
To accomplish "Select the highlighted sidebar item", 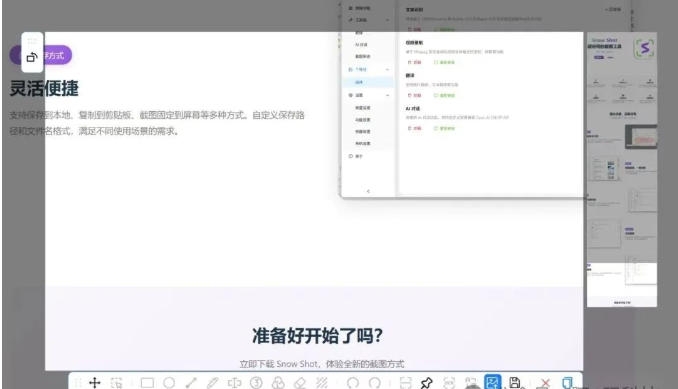I will pos(368,82).
